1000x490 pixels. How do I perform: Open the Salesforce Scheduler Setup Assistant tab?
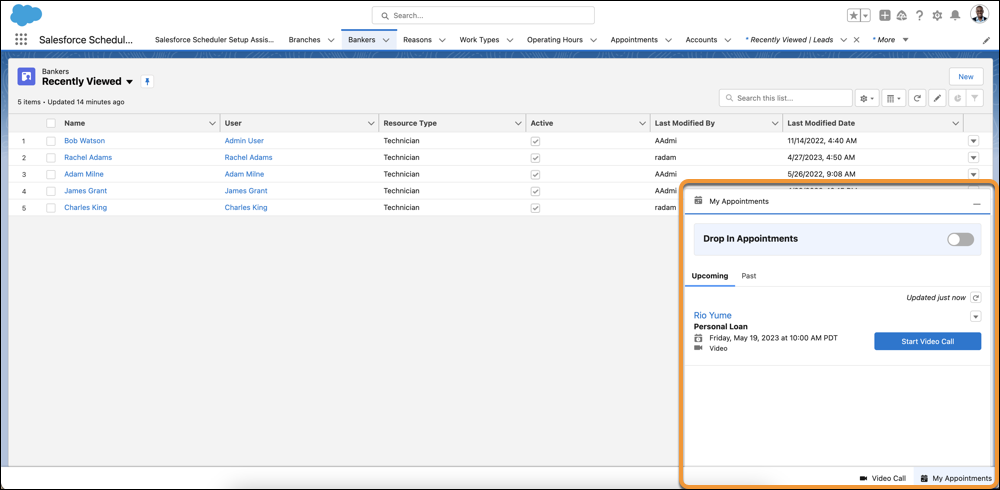click(x=214, y=40)
